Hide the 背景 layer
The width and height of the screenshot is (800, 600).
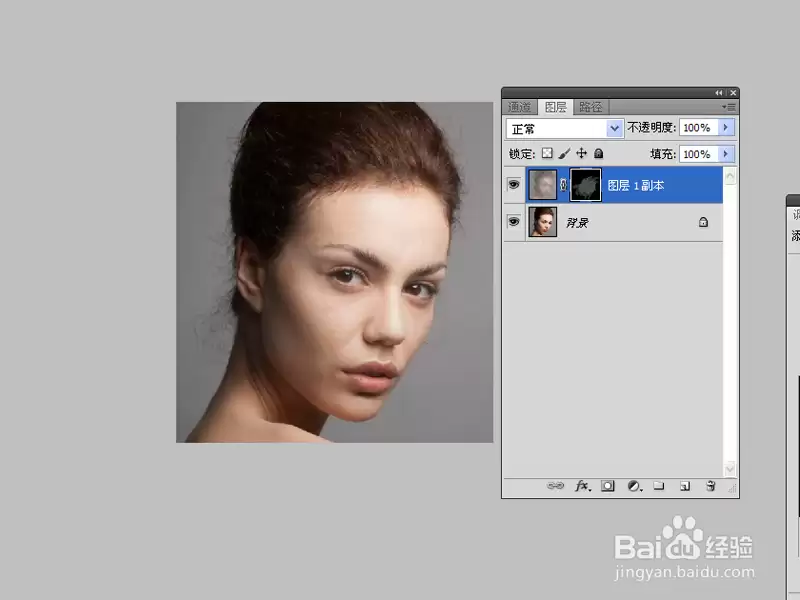click(x=514, y=221)
